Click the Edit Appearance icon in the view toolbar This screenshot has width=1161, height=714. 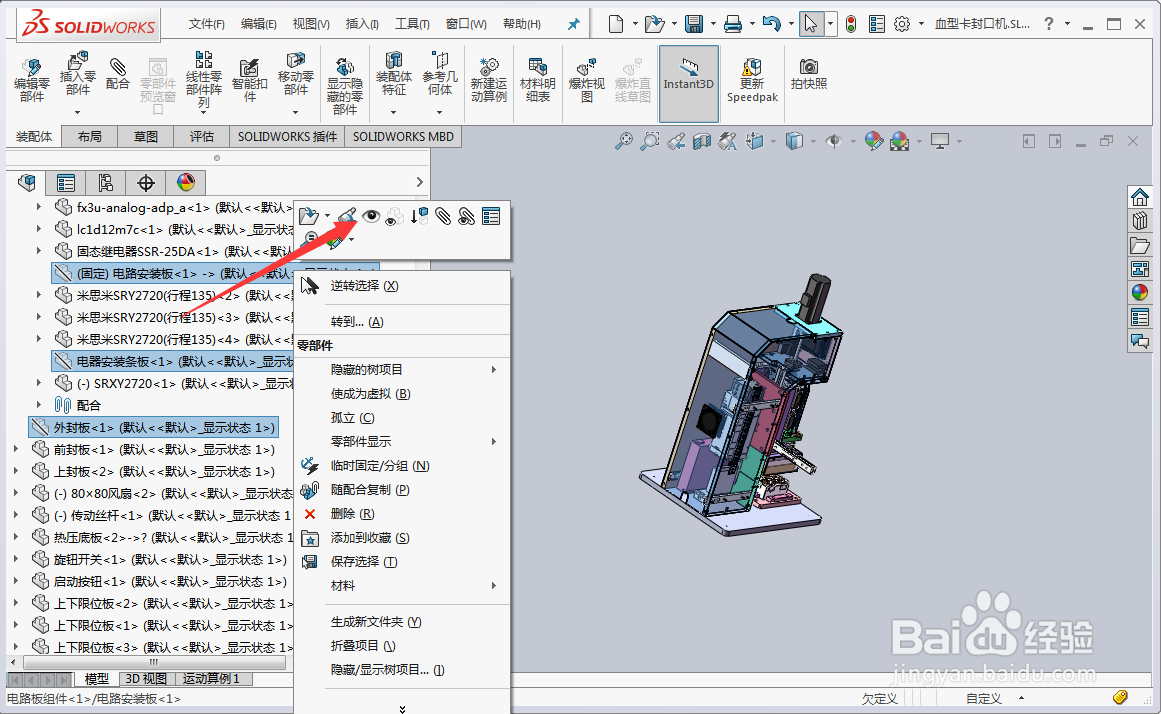pyautogui.click(x=873, y=141)
